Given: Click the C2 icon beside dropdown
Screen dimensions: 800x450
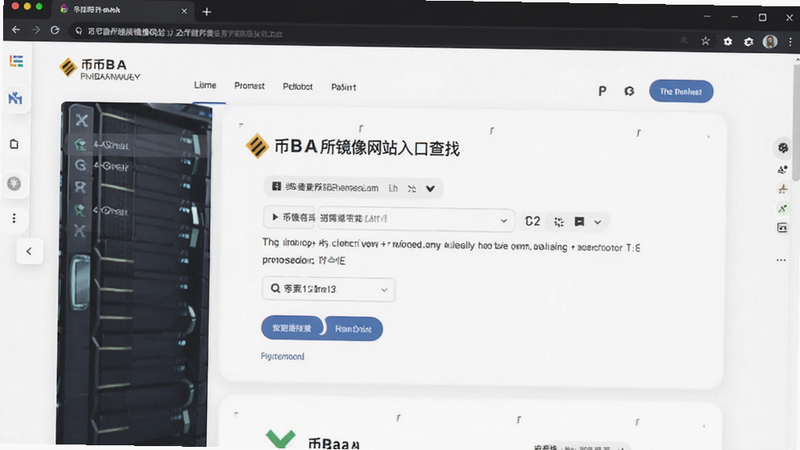Looking at the screenshot, I should [x=532, y=221].
